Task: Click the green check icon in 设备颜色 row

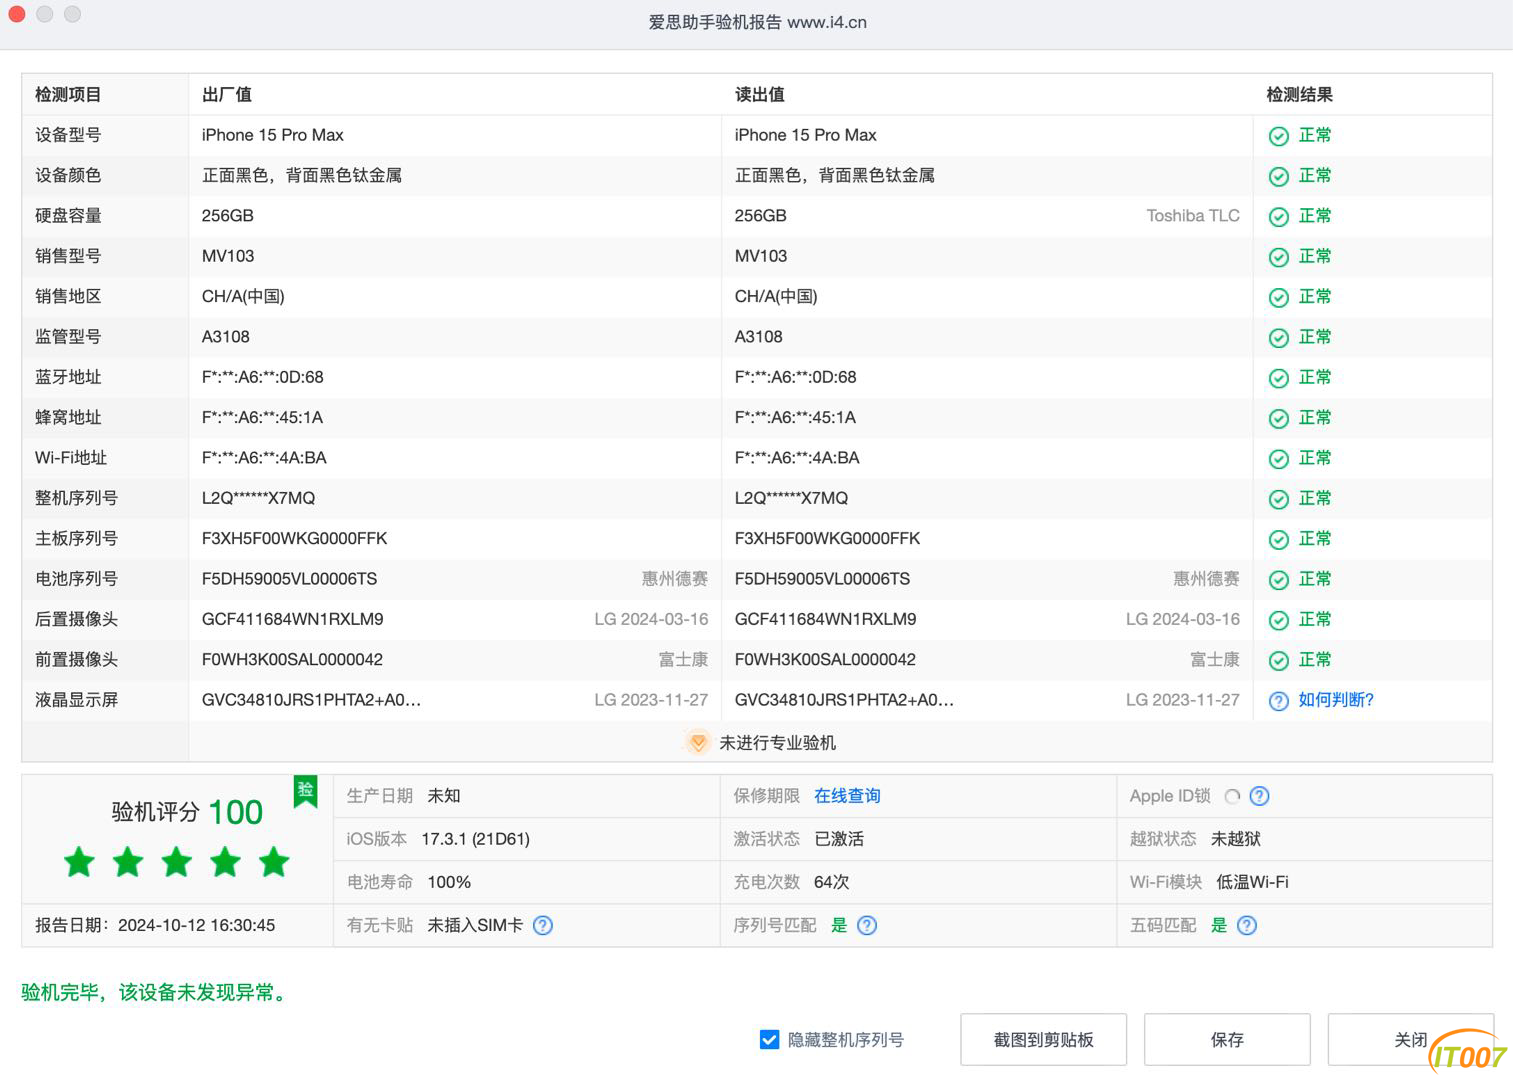Action: [x=1278, y=177]
